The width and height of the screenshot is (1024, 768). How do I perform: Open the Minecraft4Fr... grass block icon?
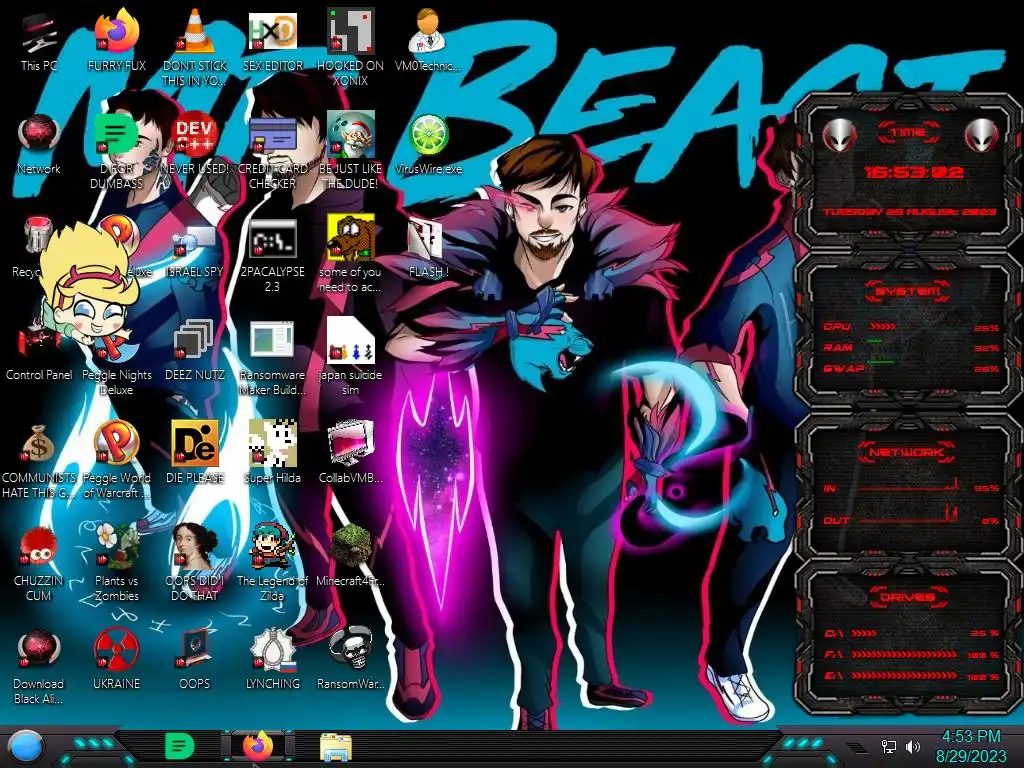pos(351,556)
